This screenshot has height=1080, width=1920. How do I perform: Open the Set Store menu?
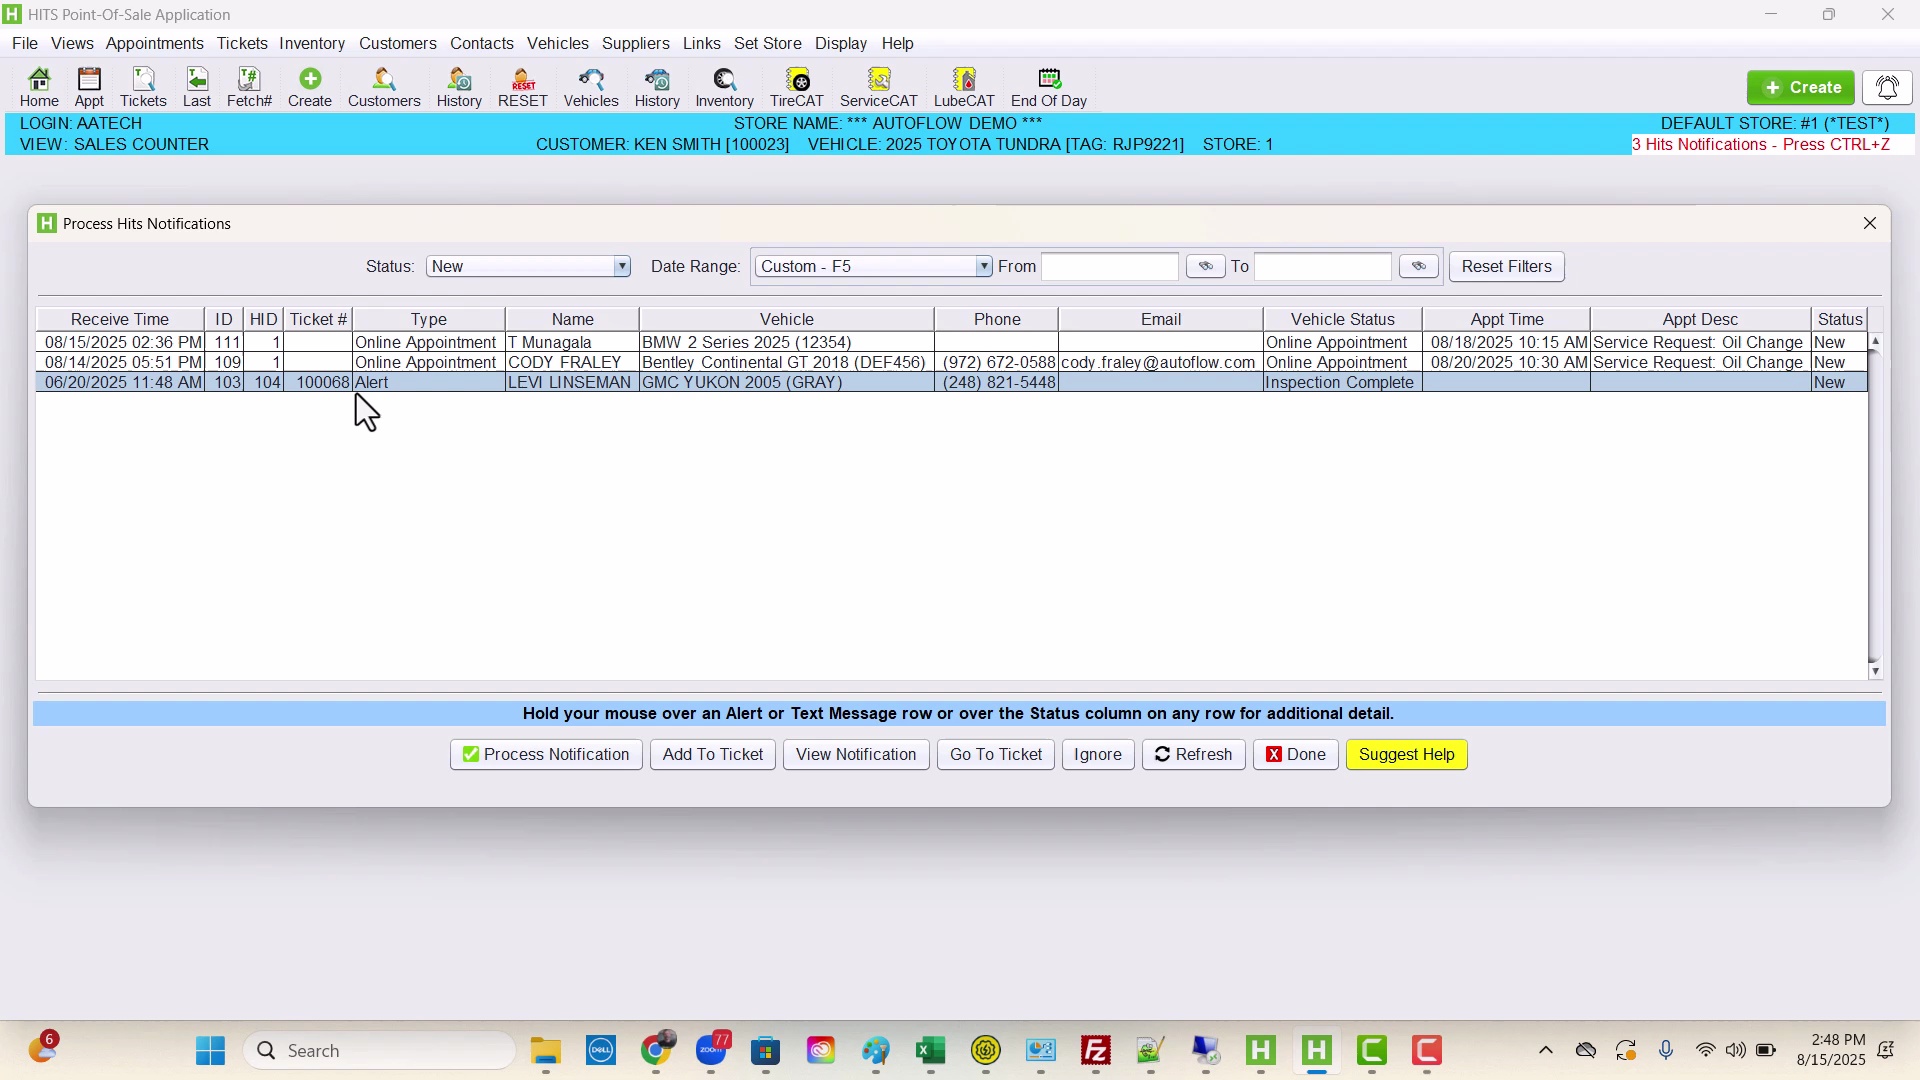coord(767,44)
